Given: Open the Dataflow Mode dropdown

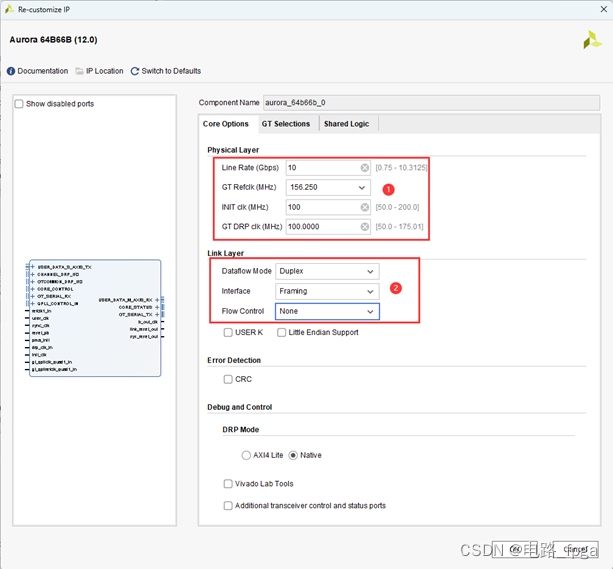Looking at the screenshot, I should 327,271.
